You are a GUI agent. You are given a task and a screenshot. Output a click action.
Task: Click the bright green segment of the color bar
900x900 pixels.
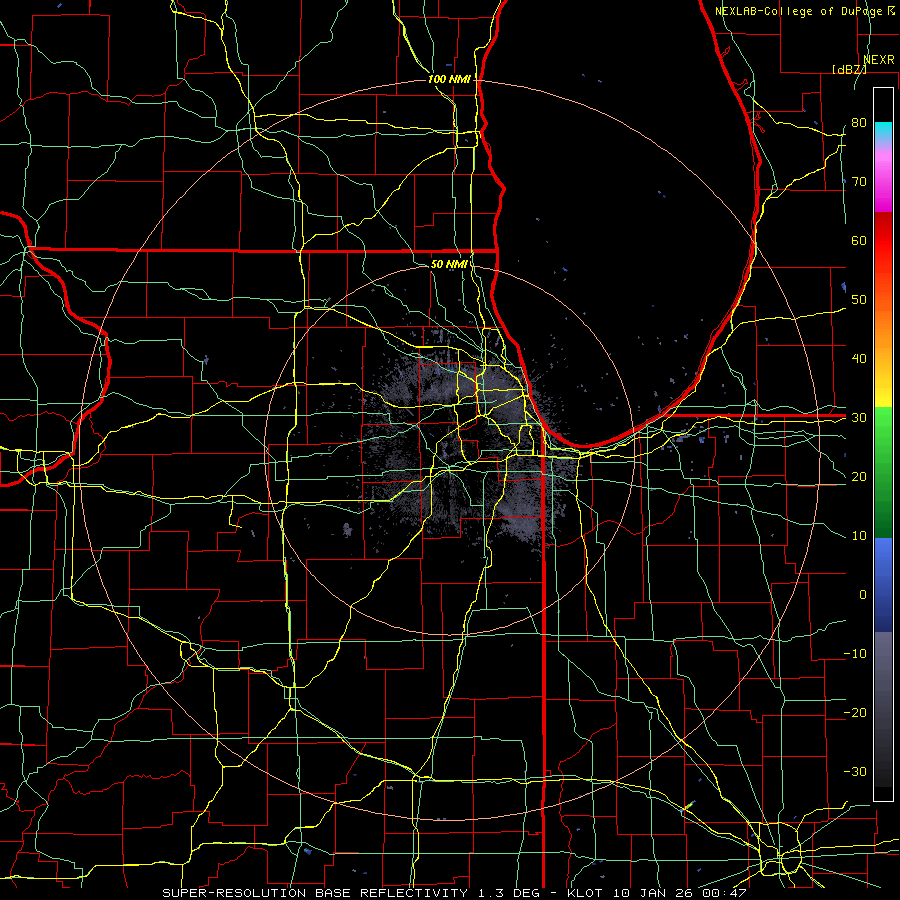883,436
